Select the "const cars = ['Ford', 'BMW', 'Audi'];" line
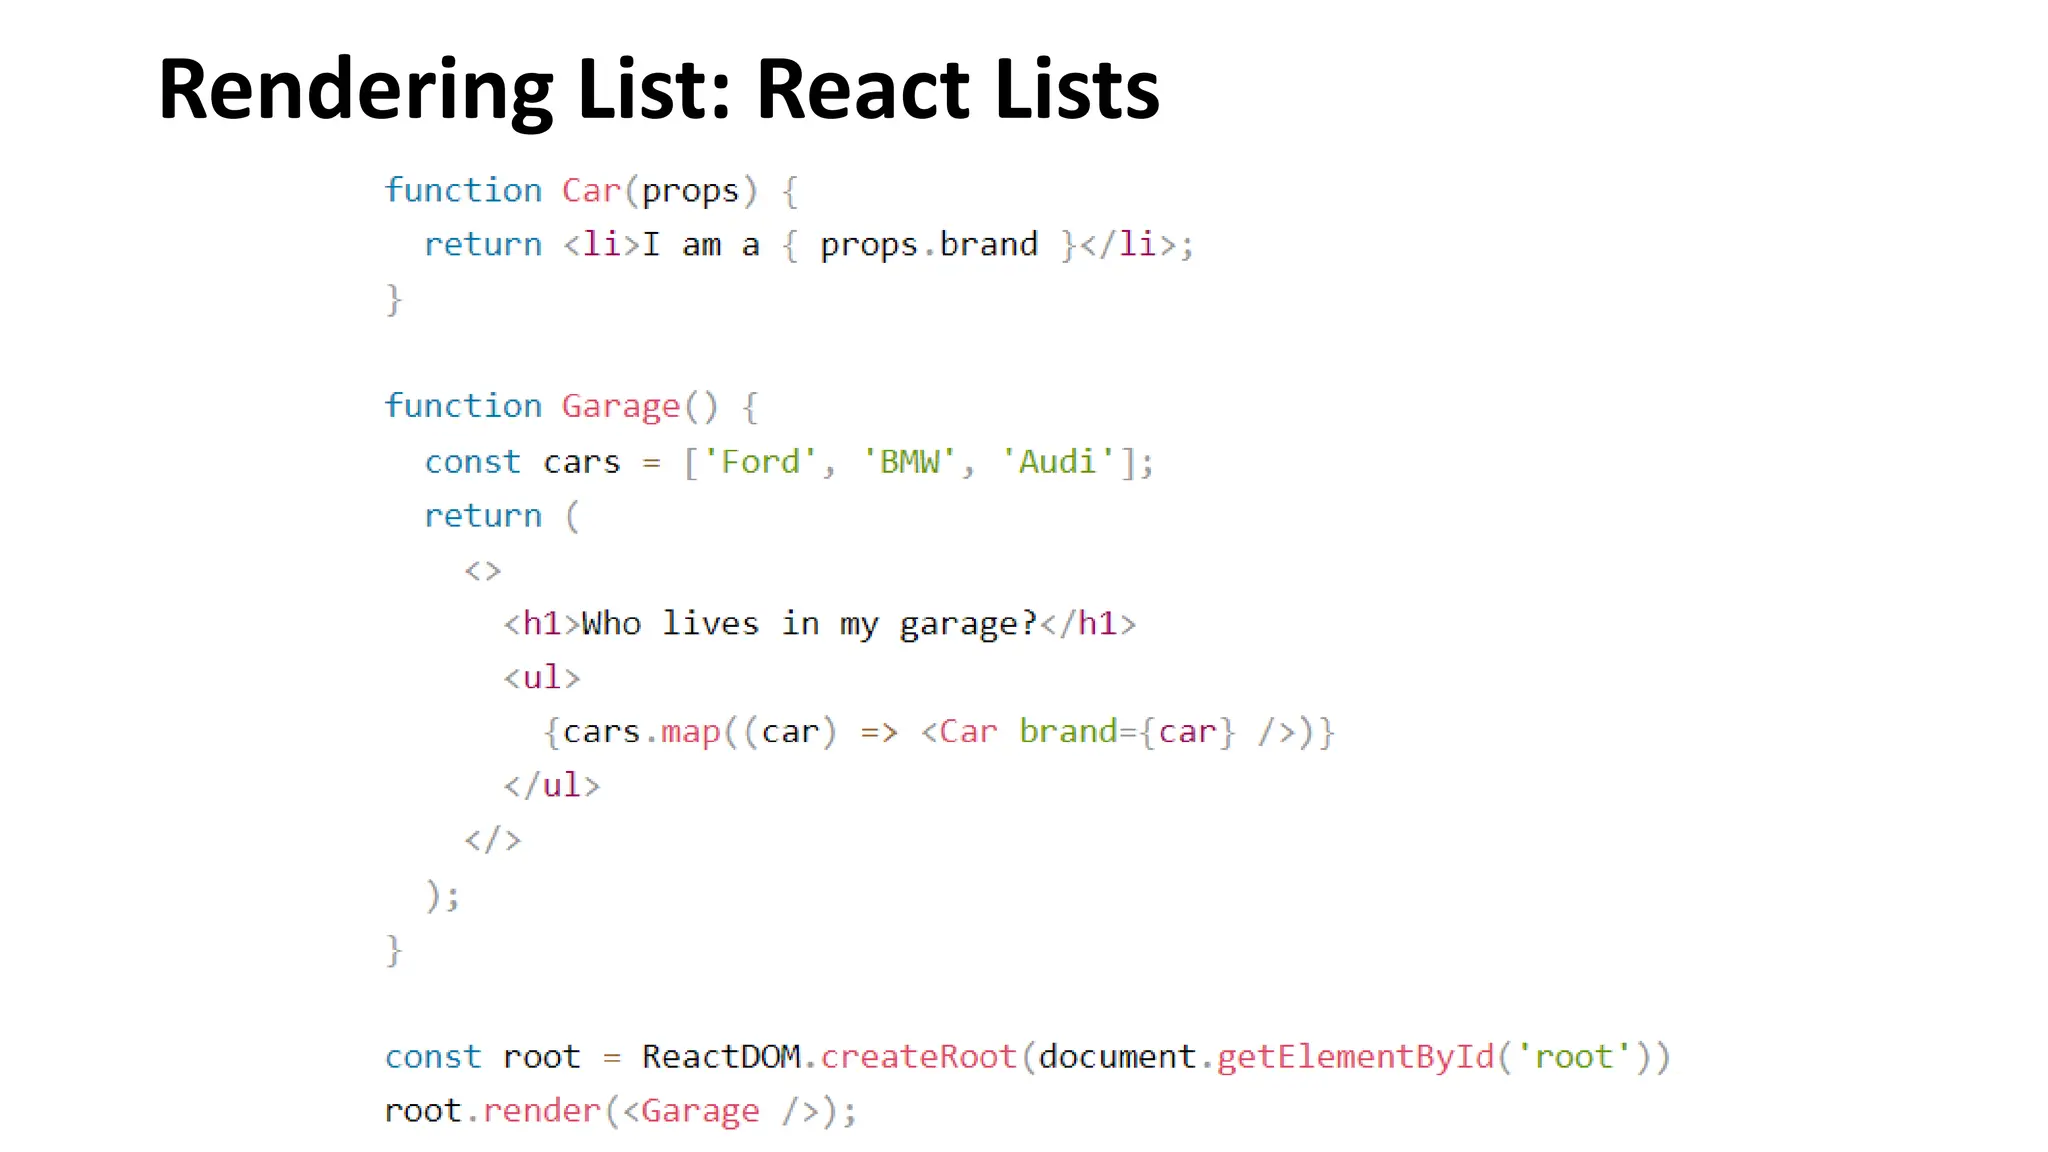Screen dimensions: 2048x1152 point(789,461)
